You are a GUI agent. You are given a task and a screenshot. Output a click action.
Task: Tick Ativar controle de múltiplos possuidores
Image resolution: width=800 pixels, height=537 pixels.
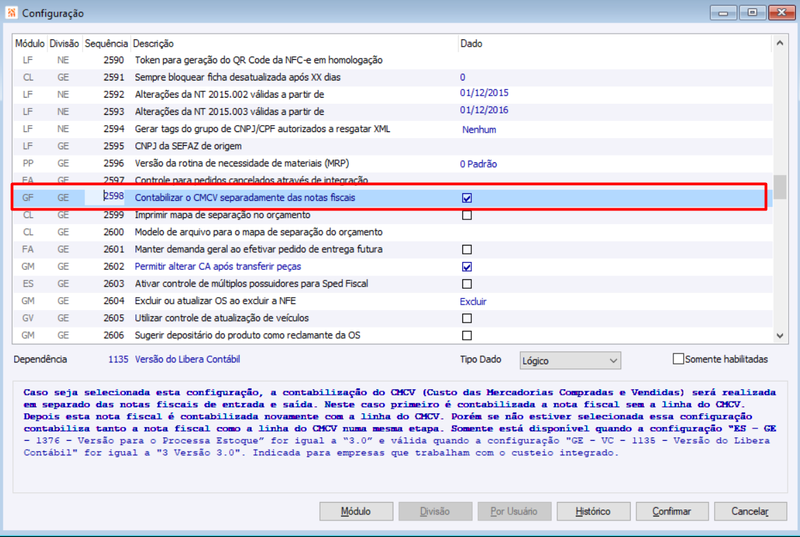(467, 284)
